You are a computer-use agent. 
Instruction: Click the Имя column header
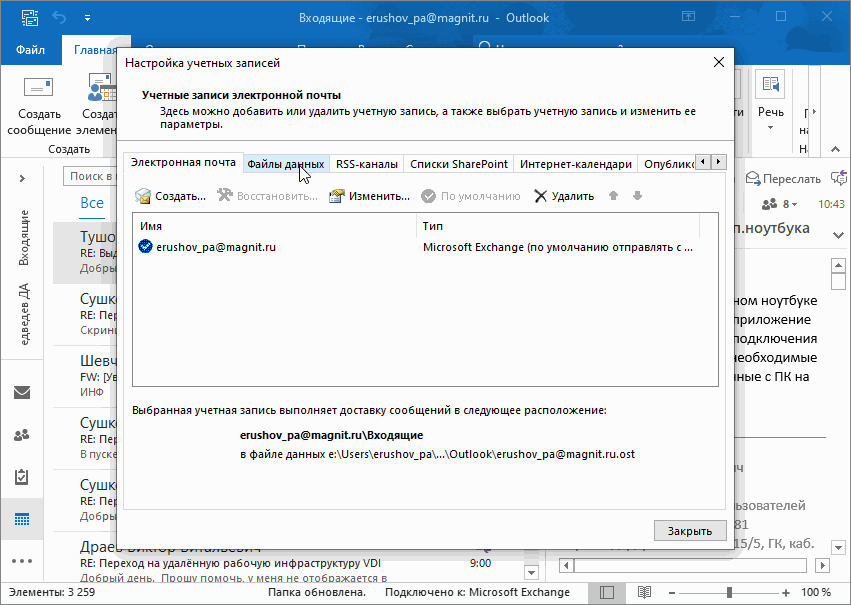(x=275, y=226)
